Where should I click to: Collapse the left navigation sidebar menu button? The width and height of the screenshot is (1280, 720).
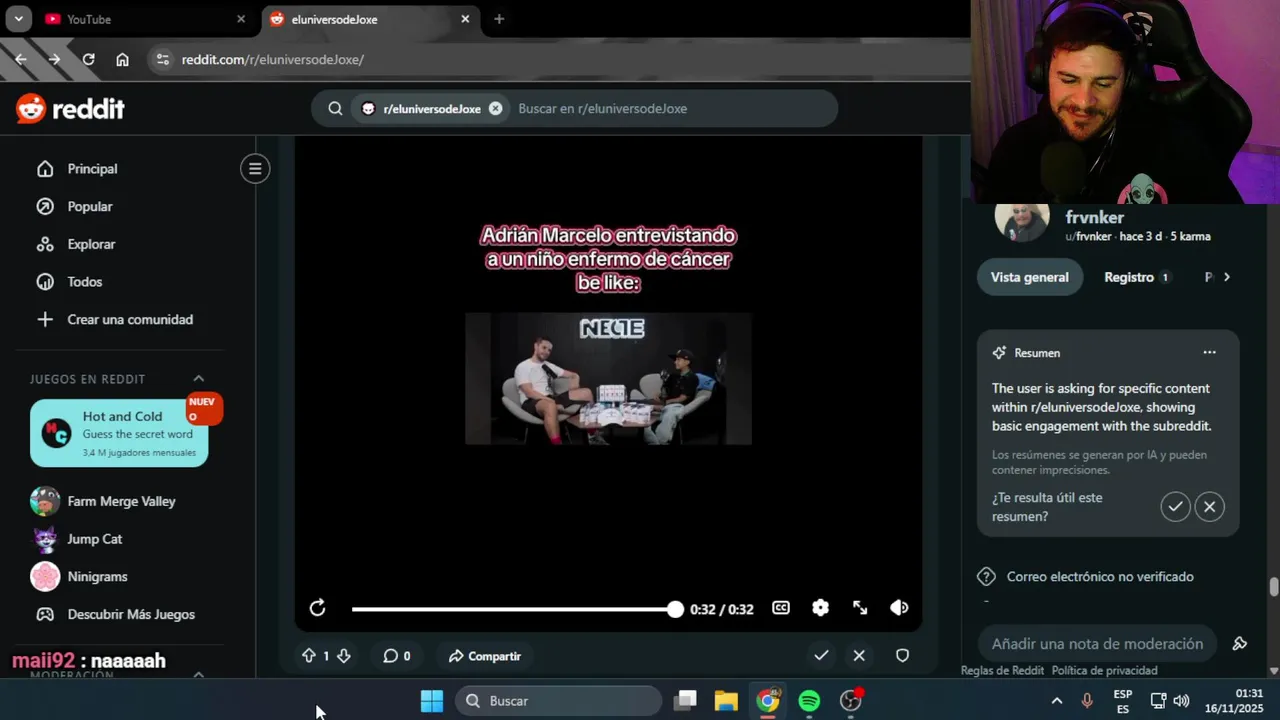[255, 169]
